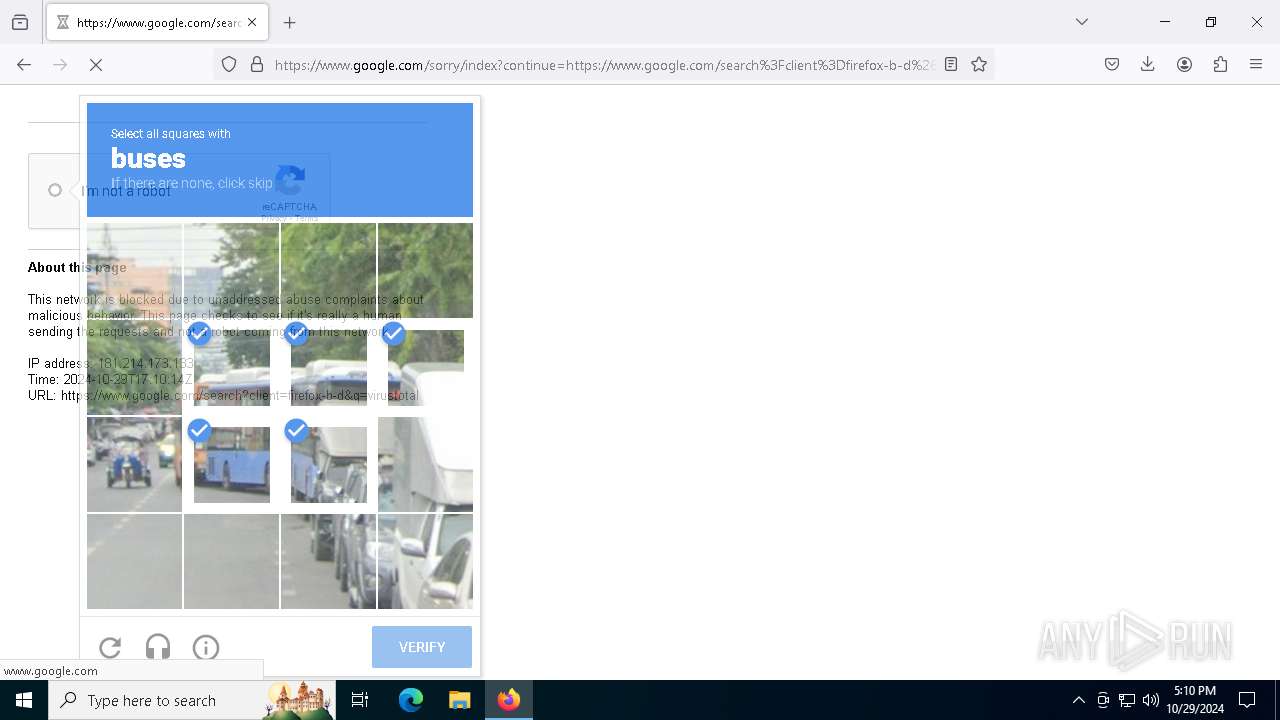Launch Microsoft Edge from taskbar
The width and height of the screenshot is (1280, 720).
coord(411,700)
